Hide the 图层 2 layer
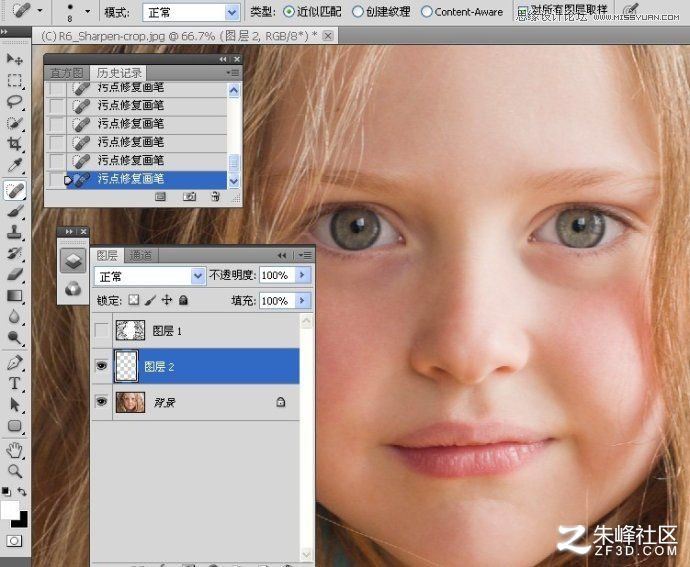The width and height of the screenshot is (690, 567). pyautogui.click(x=101, y=366)
